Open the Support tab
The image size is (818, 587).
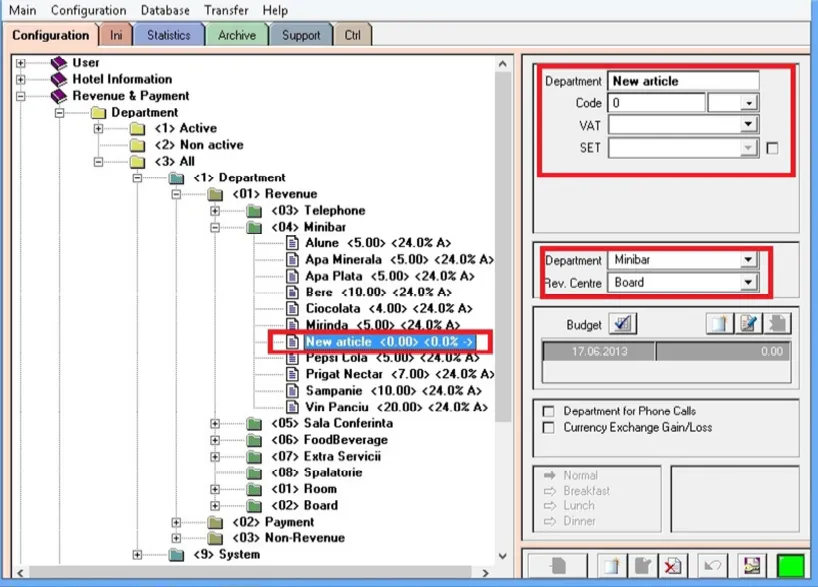301,35
